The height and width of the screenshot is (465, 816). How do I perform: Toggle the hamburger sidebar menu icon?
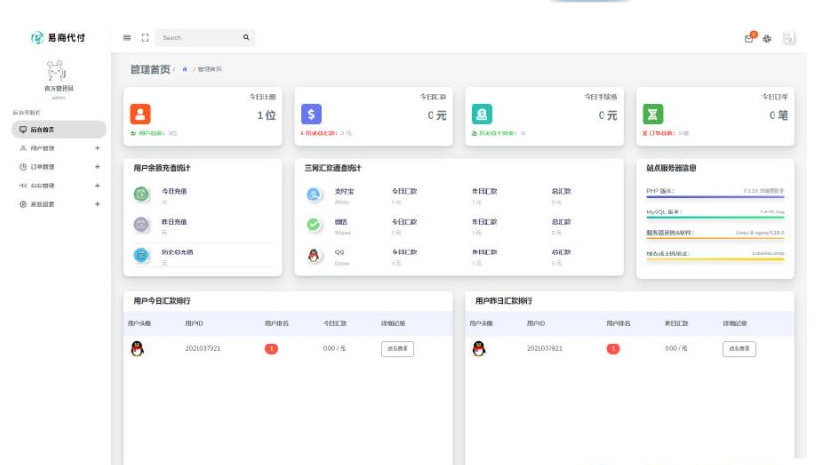click(x=127, y=38)
